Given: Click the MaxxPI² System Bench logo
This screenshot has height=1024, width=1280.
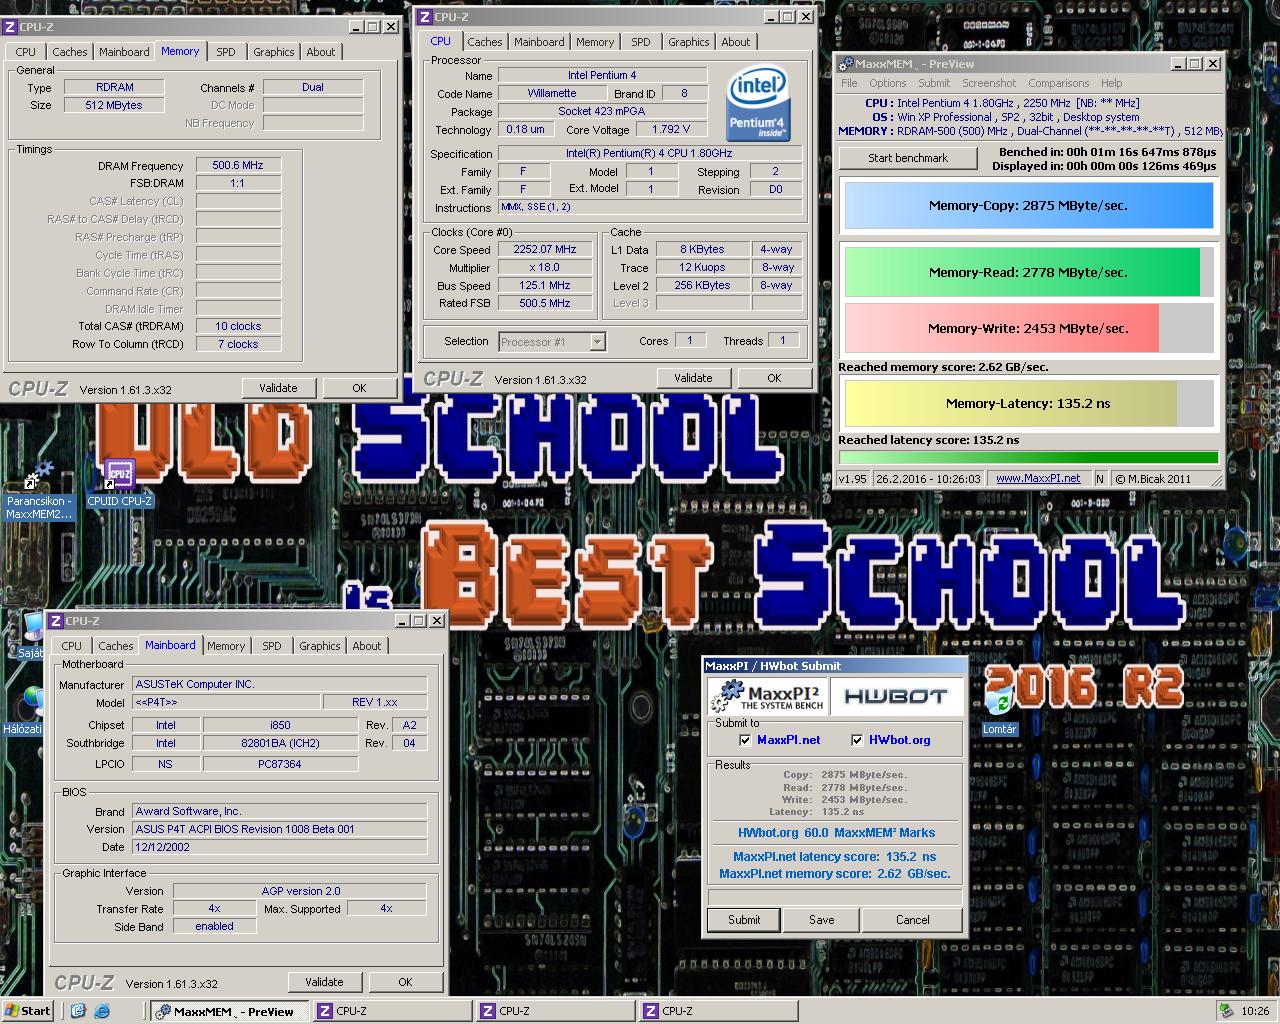Looking at the screenshot, I should coord(766,696).
